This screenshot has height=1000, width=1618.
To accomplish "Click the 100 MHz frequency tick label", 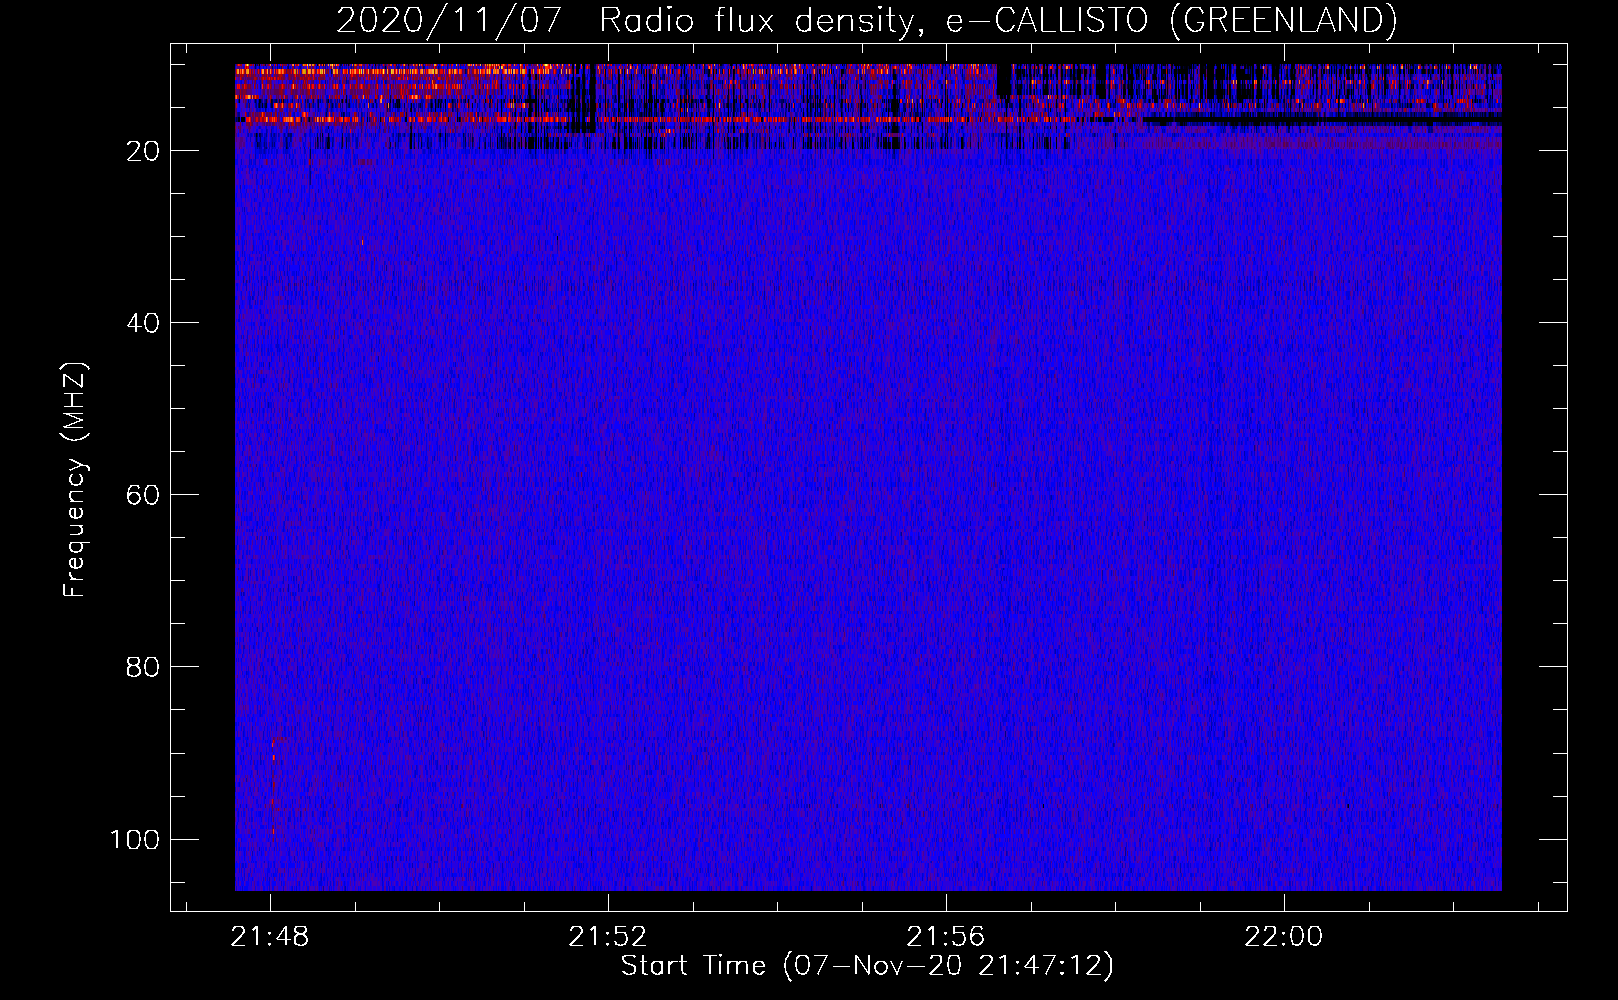I will [x=135, y=839].
